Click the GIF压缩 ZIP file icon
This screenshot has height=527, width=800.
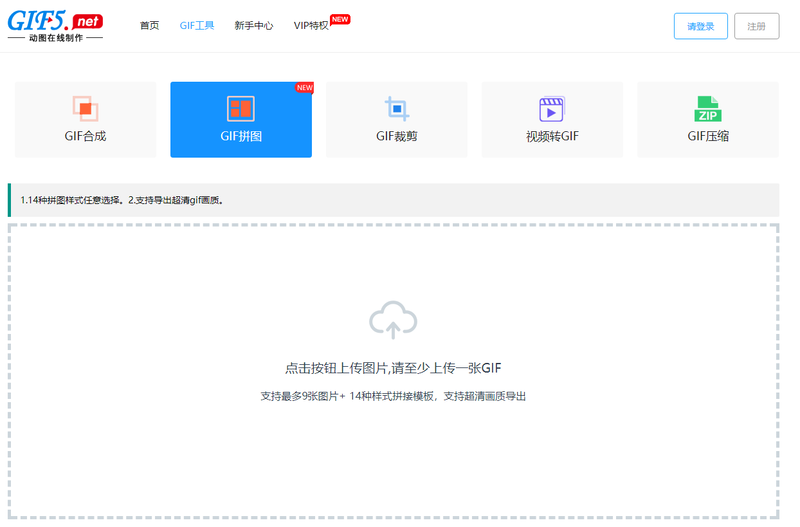708,109
